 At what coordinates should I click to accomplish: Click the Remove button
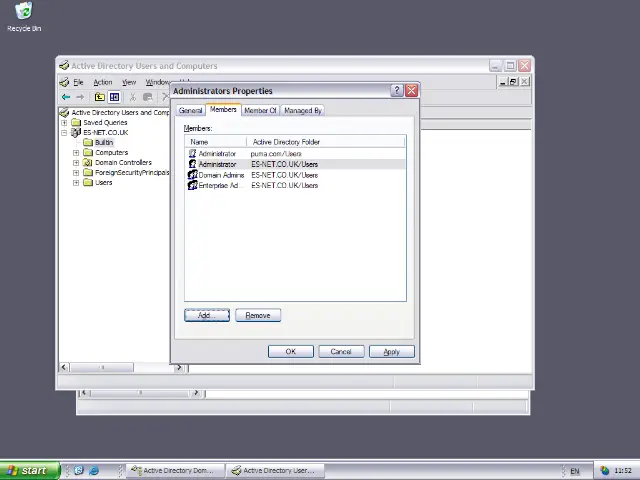click(258, 315)
